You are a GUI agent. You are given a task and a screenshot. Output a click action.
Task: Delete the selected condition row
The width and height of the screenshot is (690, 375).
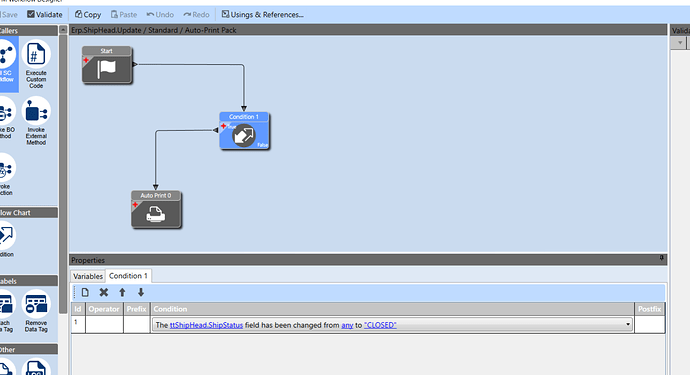pyautogui.click(x=104, y=292)
